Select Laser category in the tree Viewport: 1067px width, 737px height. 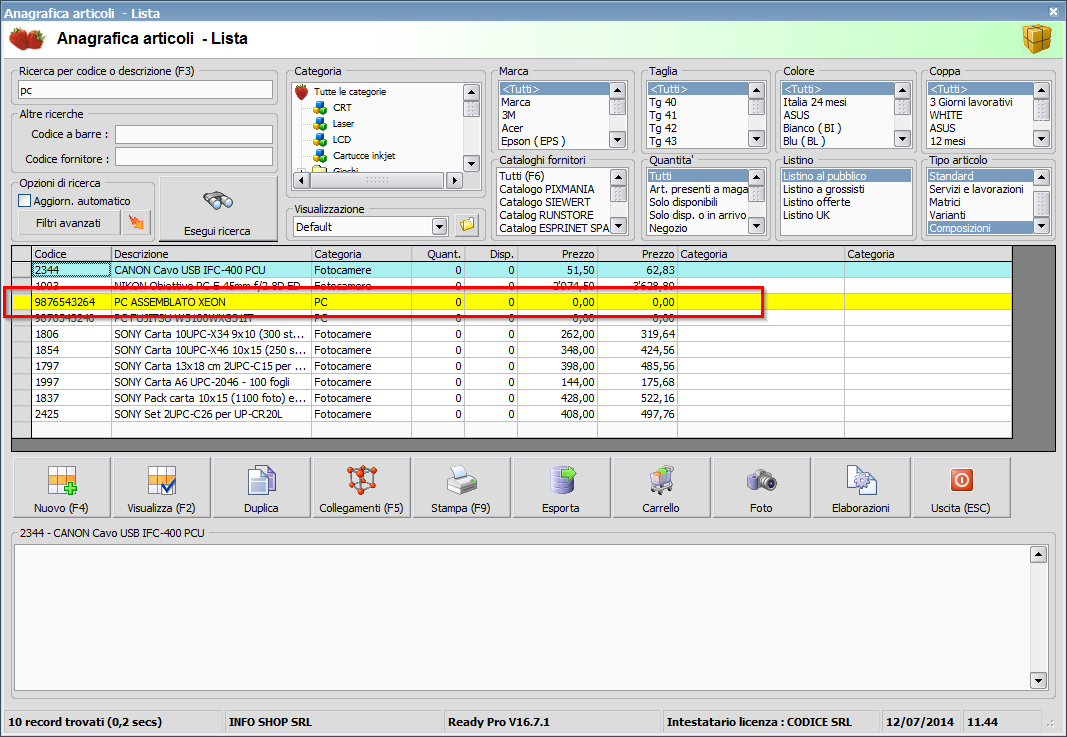[343, 124]
